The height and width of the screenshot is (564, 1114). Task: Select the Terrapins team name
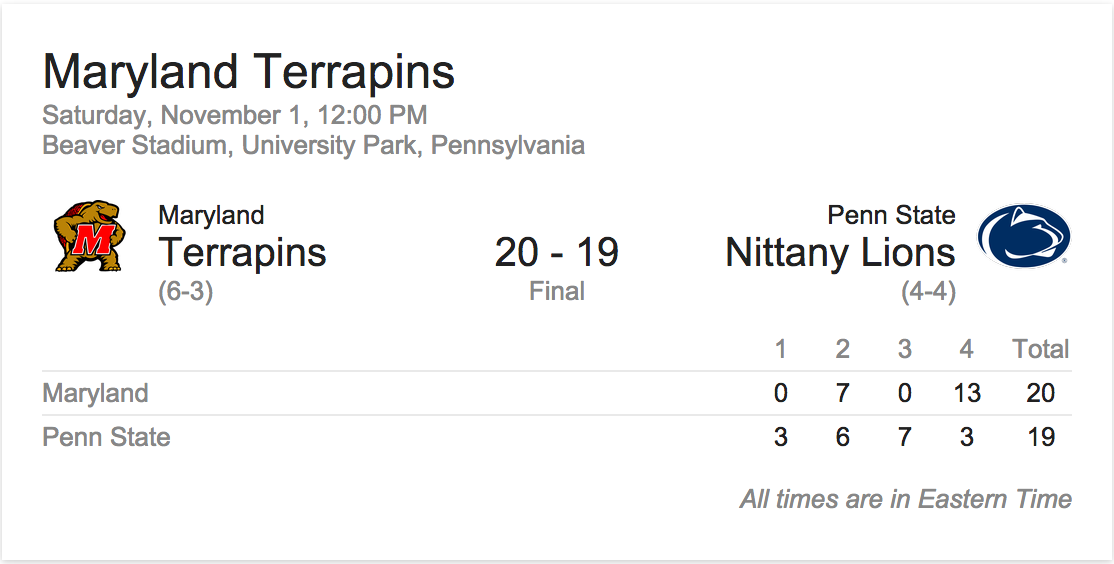(x=242, y=252)
